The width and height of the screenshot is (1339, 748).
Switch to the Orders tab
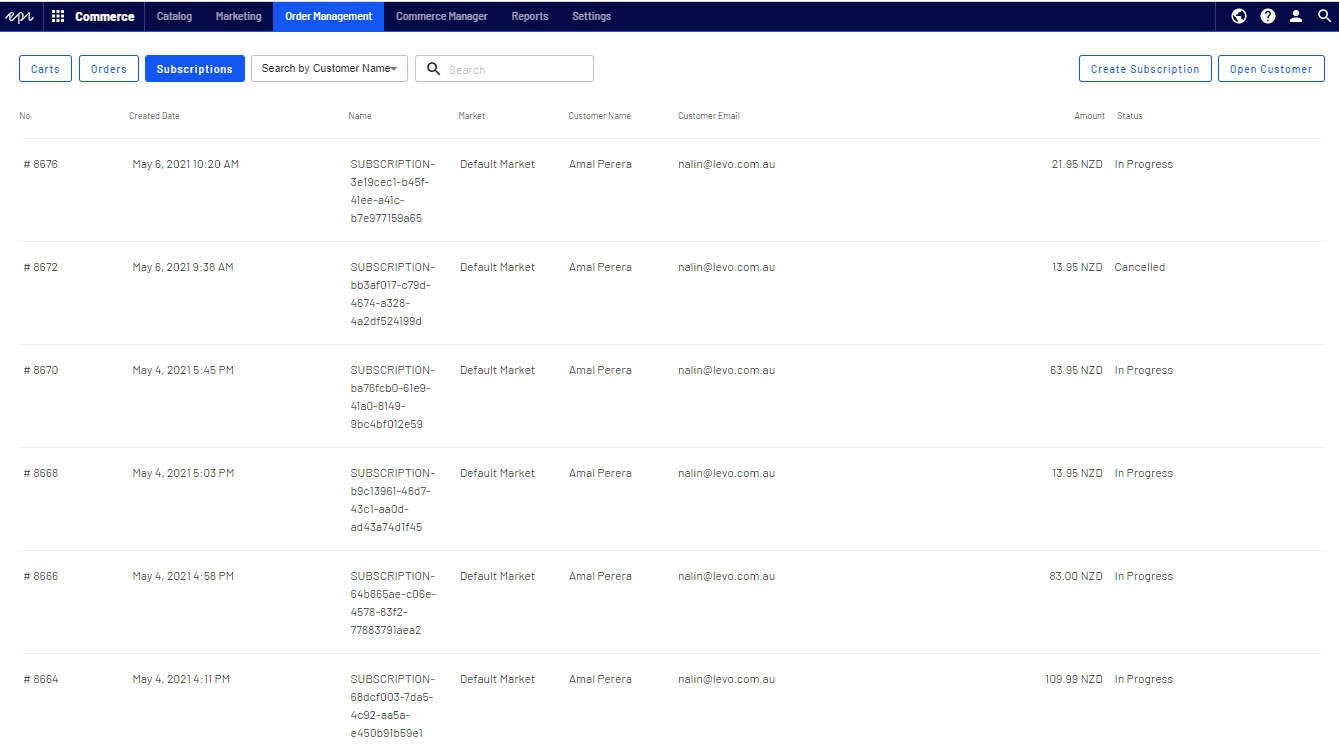click(x=108, y=69)
